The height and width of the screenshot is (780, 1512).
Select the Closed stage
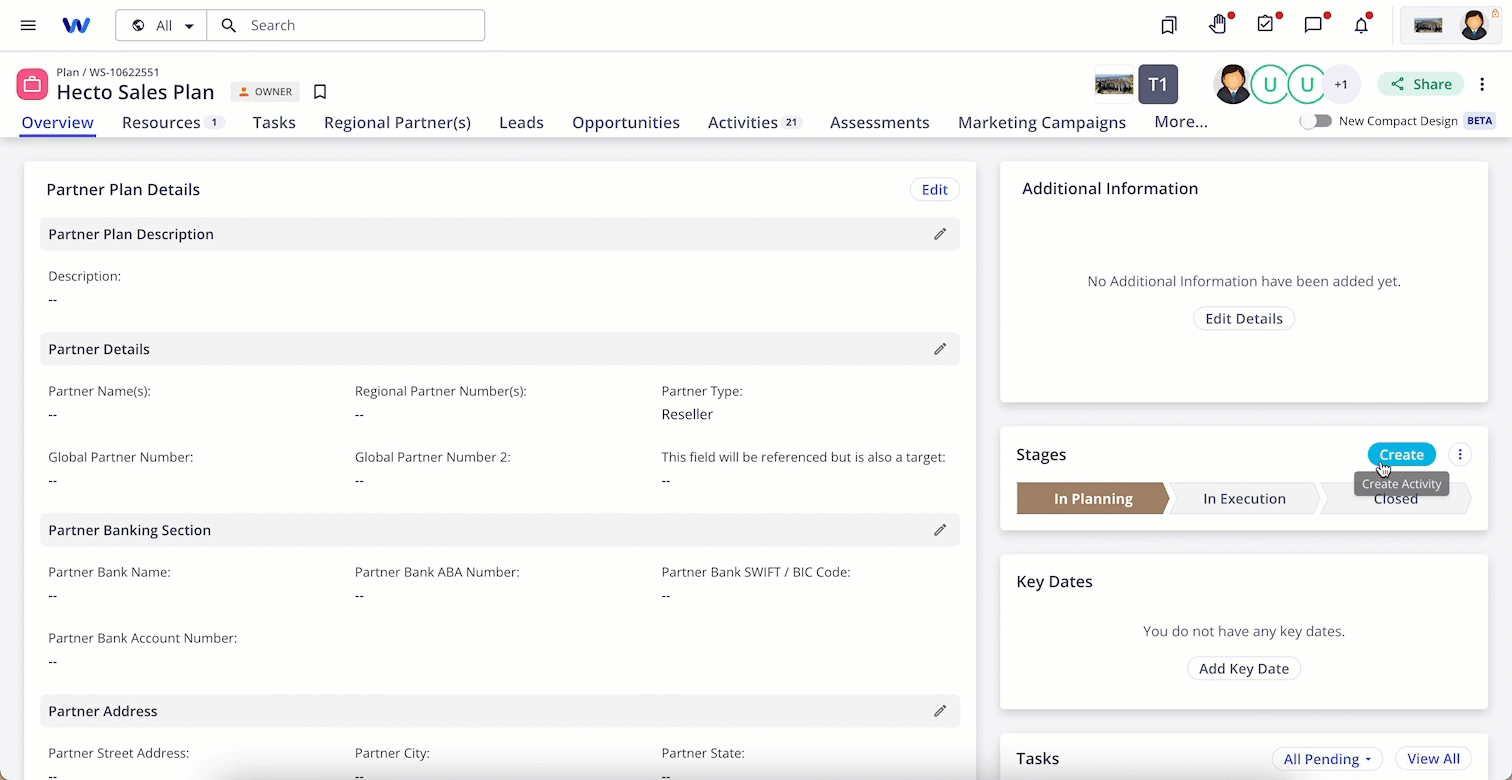click(x=1396, y=499)
